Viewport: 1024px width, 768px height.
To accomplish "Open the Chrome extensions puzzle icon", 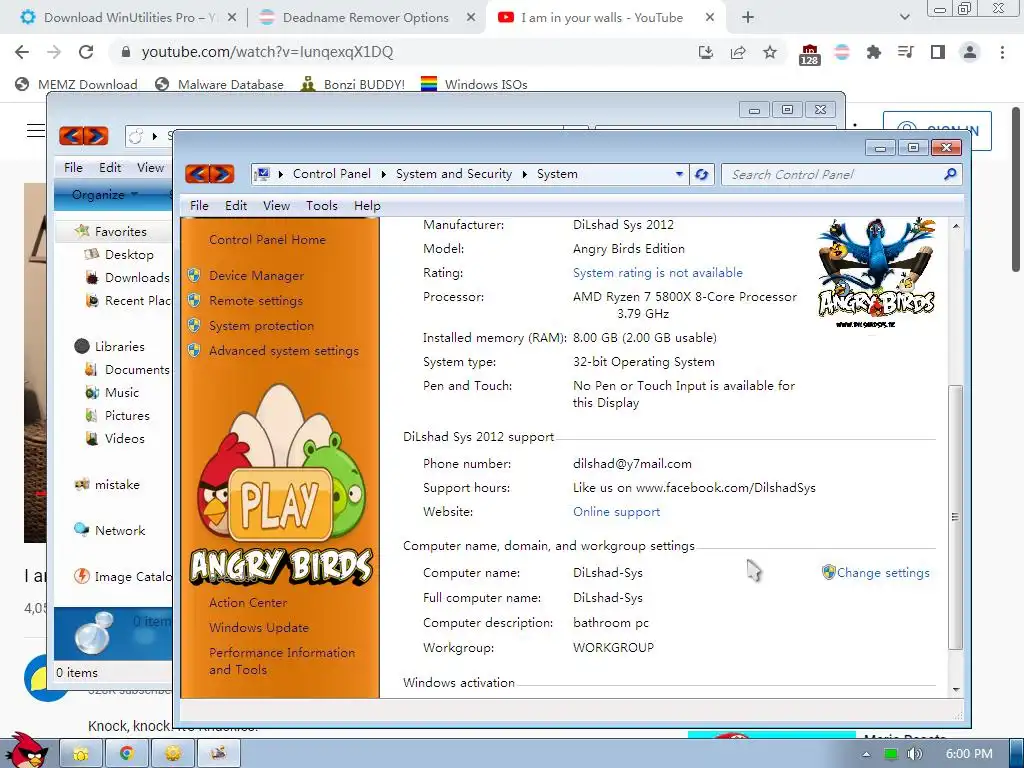I will pos(873,52).
